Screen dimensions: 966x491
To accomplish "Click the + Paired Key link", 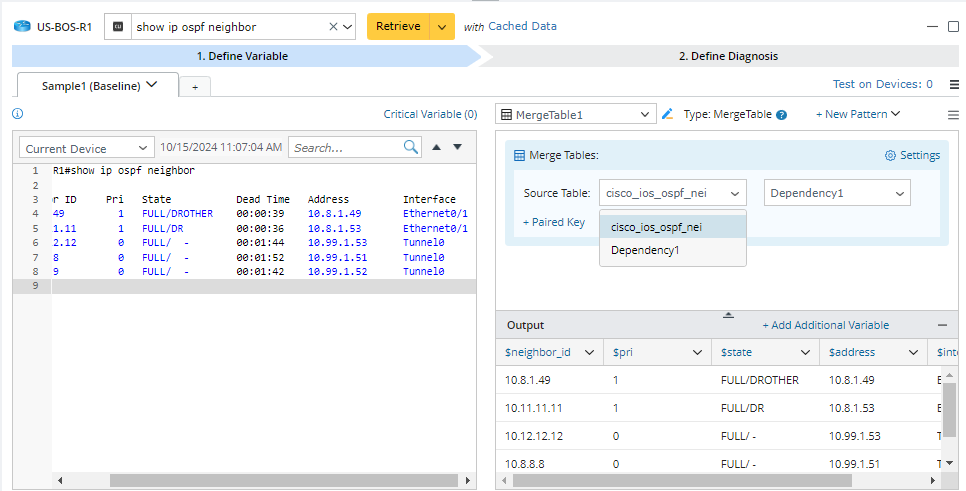I will [x=553, y=222].
